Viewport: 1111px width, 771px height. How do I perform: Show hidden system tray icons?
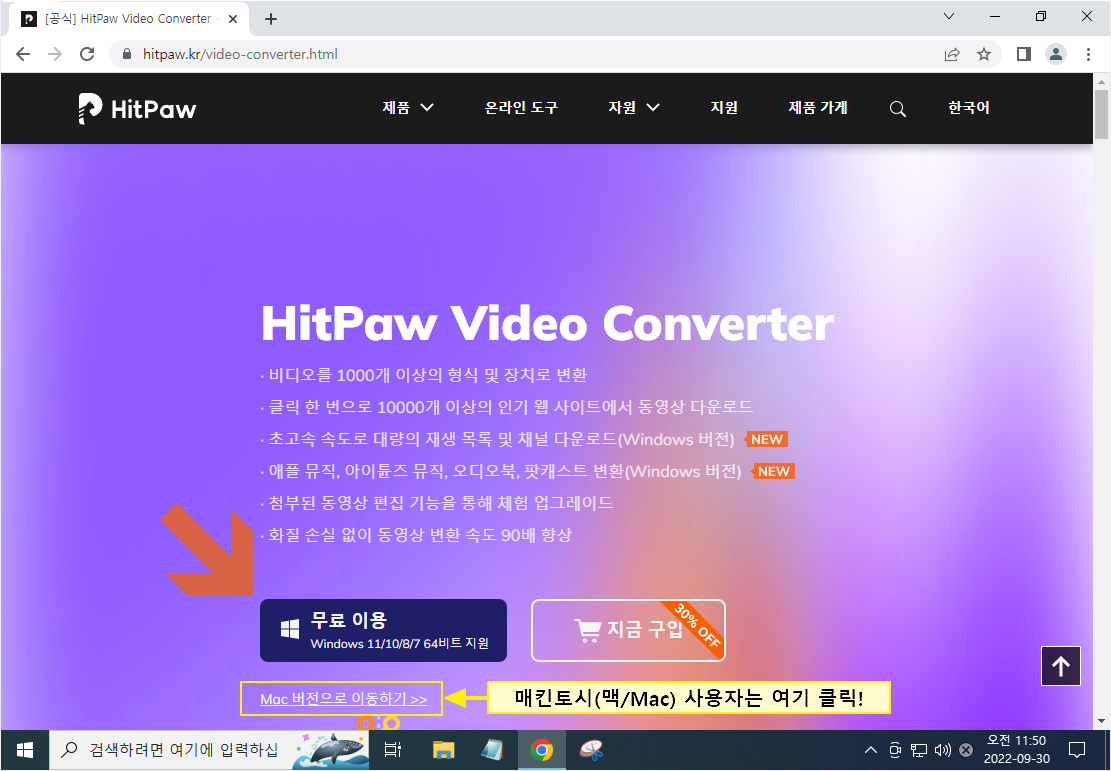(871, 750)
